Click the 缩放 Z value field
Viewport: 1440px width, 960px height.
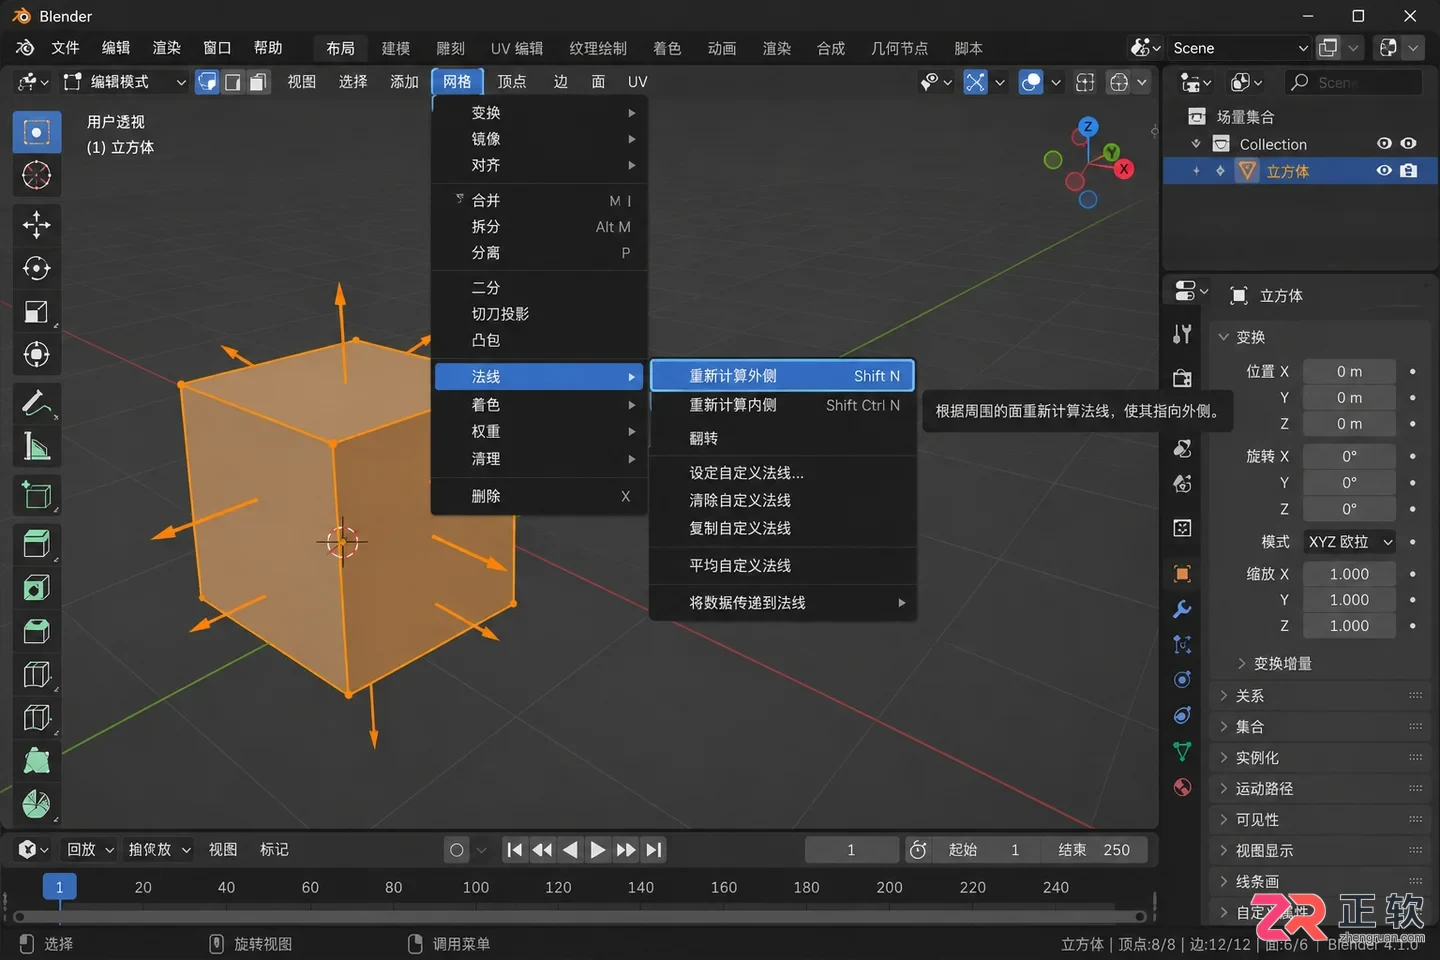point(1349,626)
